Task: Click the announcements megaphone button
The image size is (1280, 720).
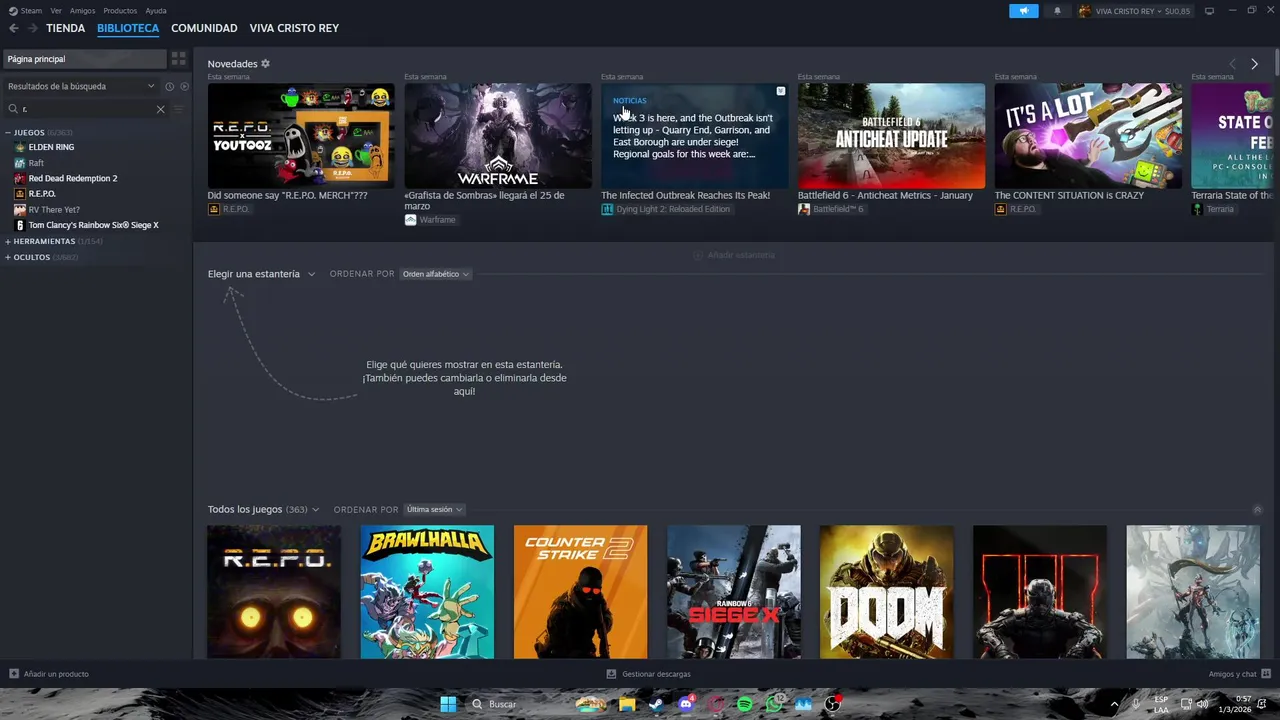Action: [1023, 11]
